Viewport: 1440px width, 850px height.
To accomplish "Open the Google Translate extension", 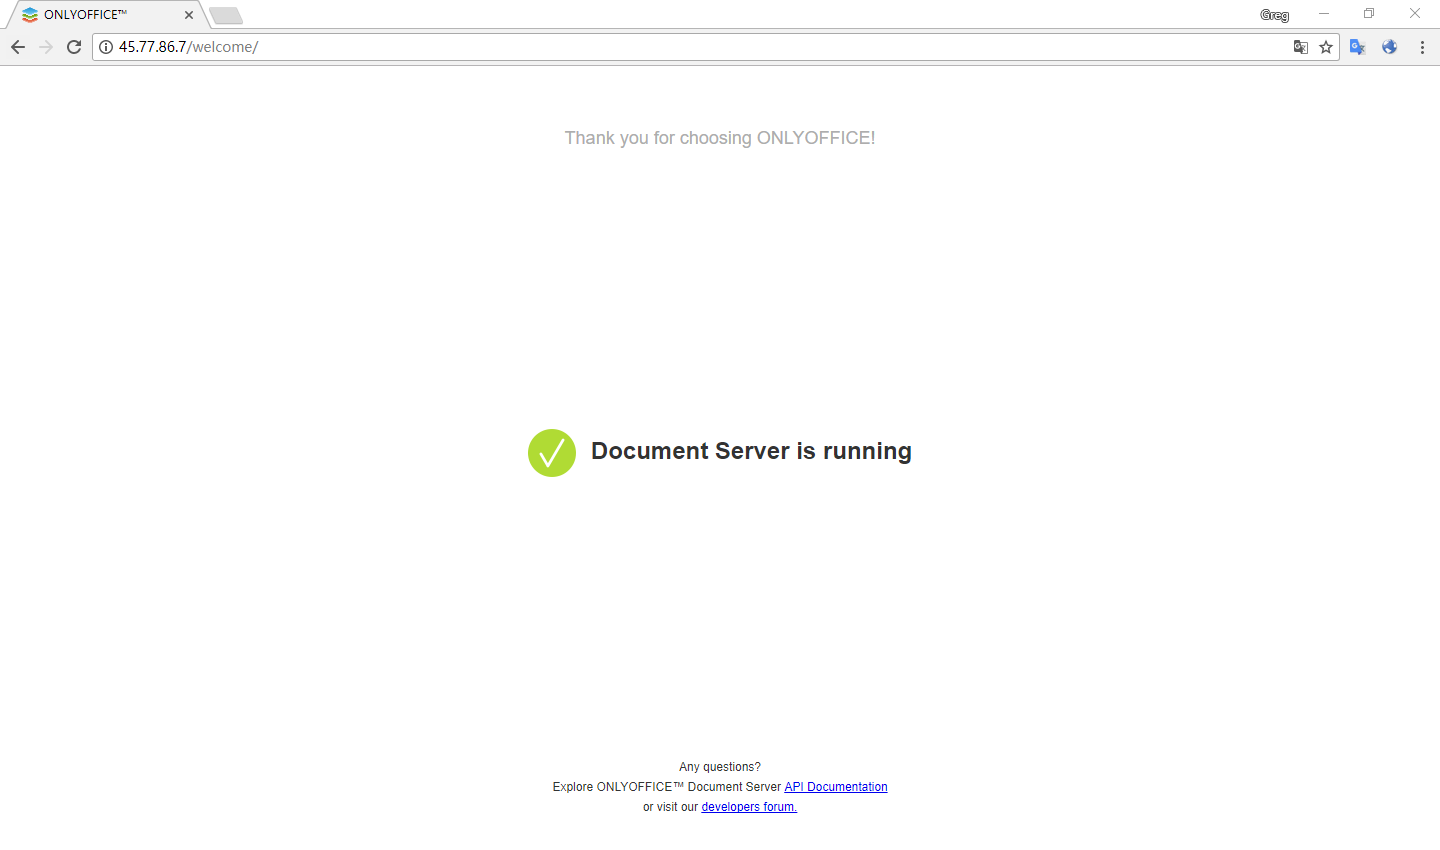I will [1358, 47].
